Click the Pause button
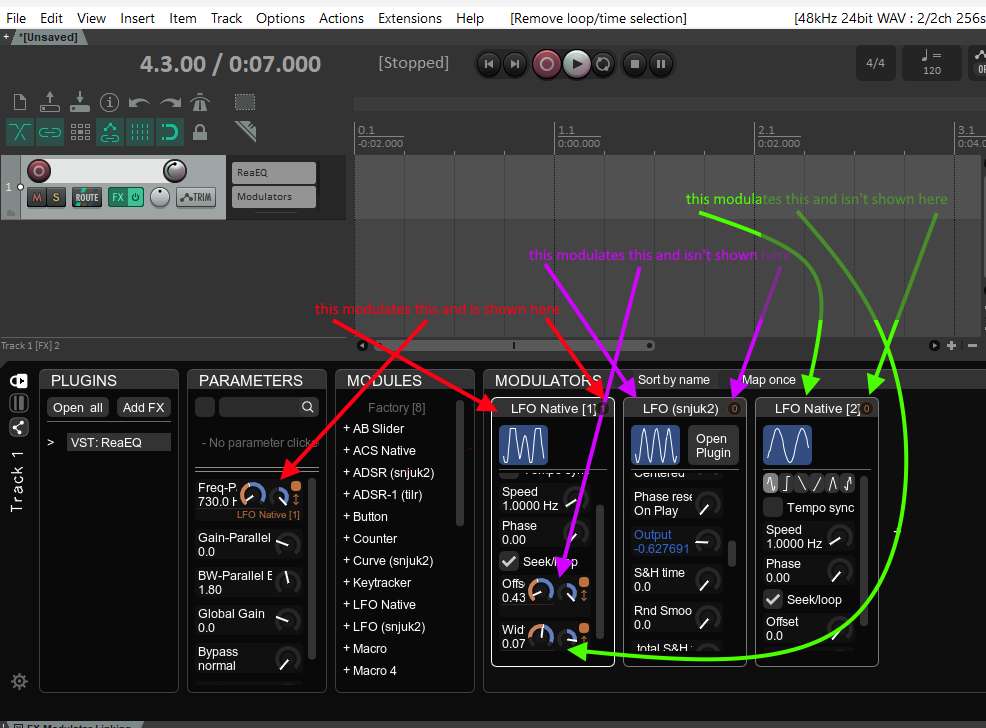 661,63
